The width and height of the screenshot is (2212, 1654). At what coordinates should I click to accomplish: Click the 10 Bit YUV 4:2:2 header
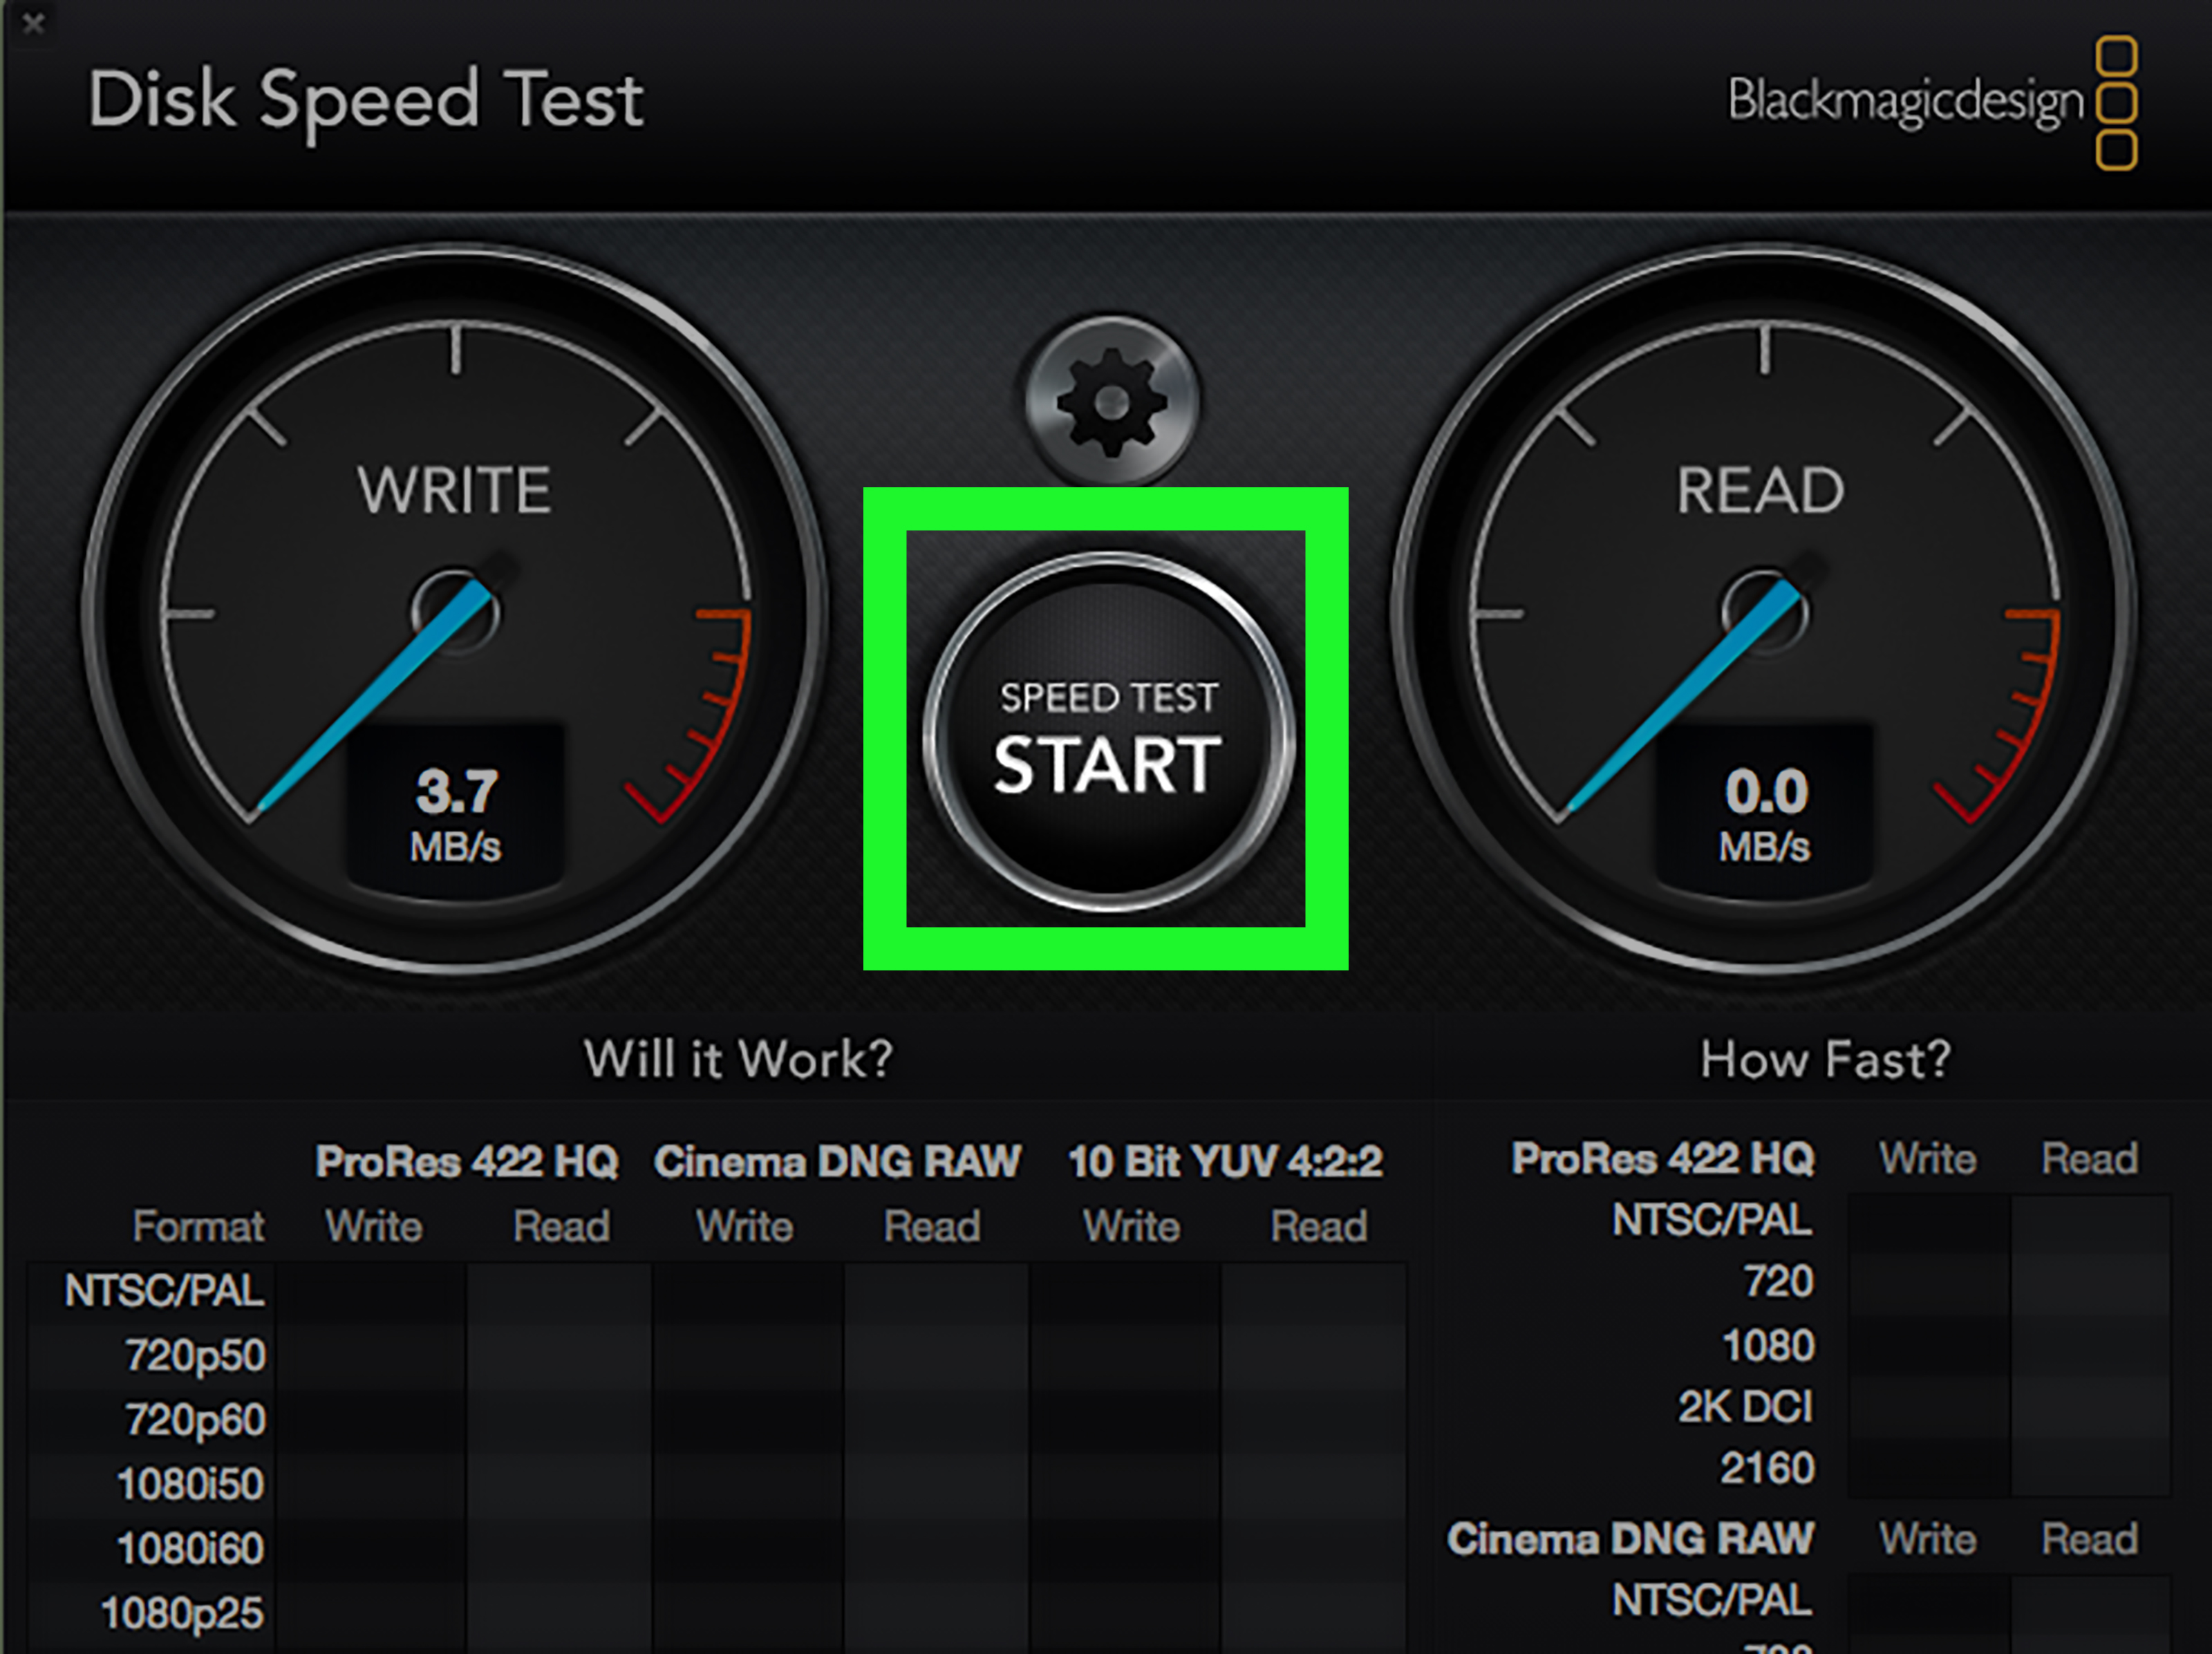(1225, 1162)
